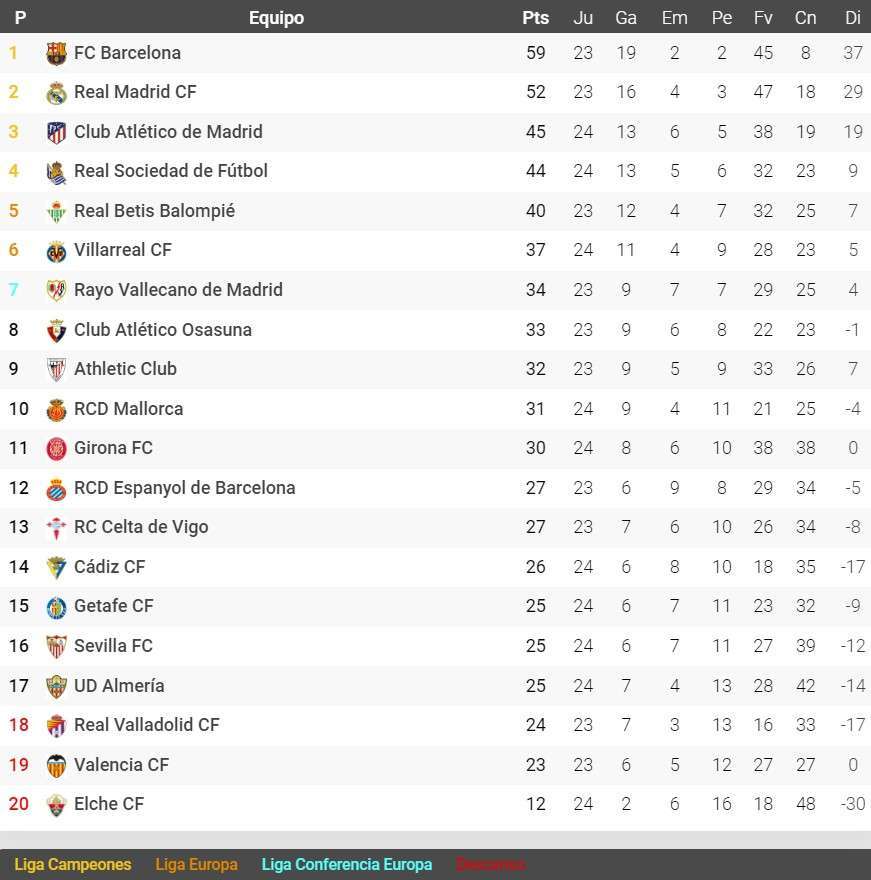871x880 pixels.
Task: Open the RCD Espanyol de Barcelona team name
Action: pyautogui.click(x=186, y=488)
